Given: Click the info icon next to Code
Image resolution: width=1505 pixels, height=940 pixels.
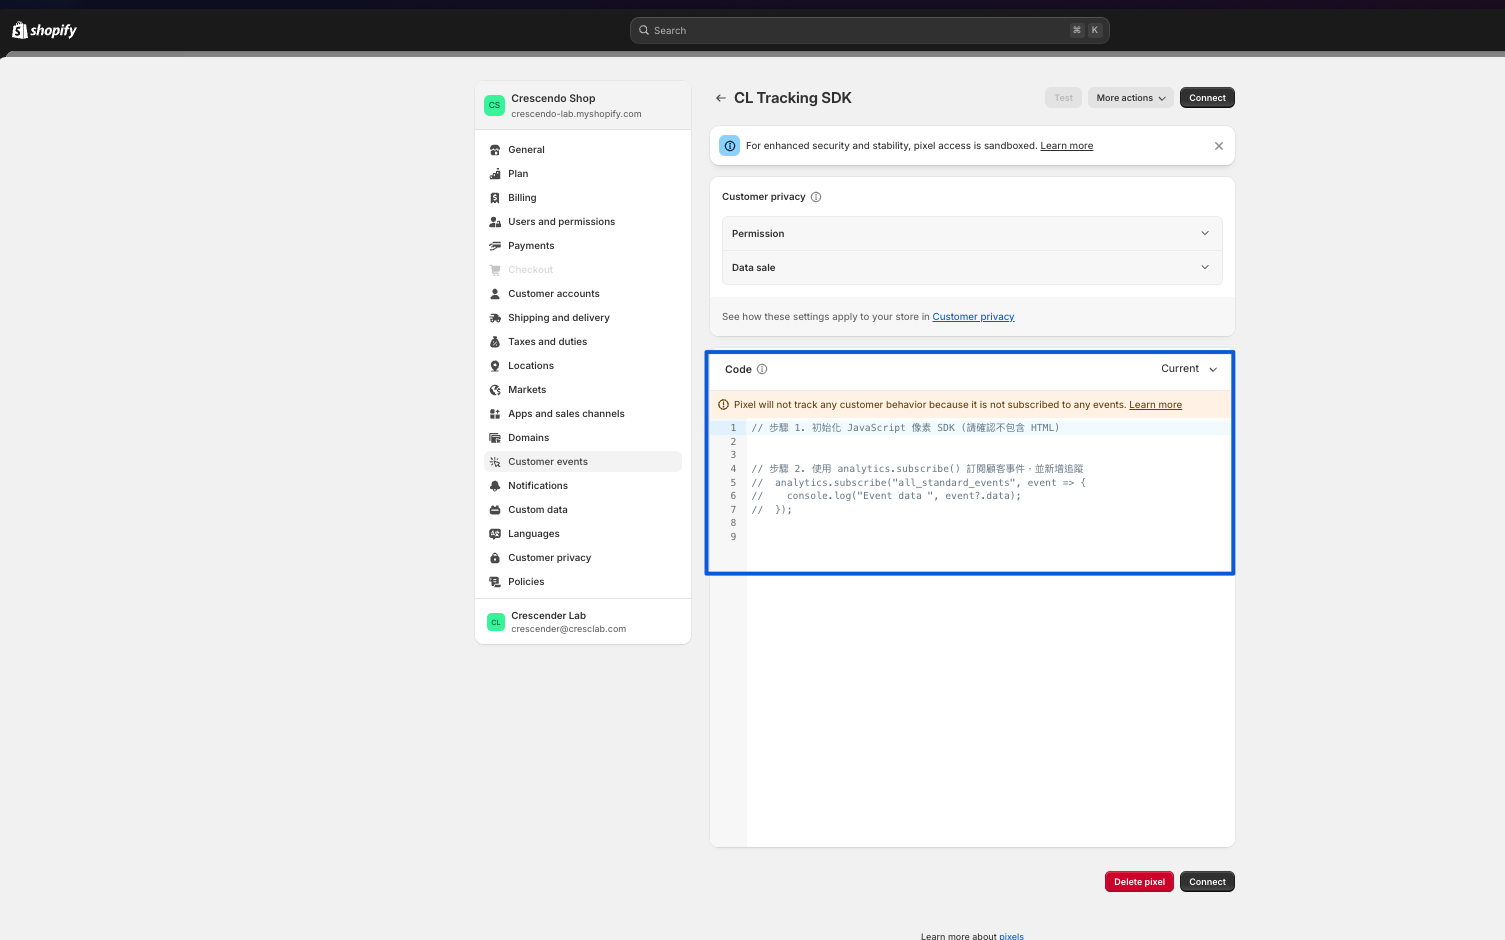Looking at the screenshot, I should click(x=762, y=369).
